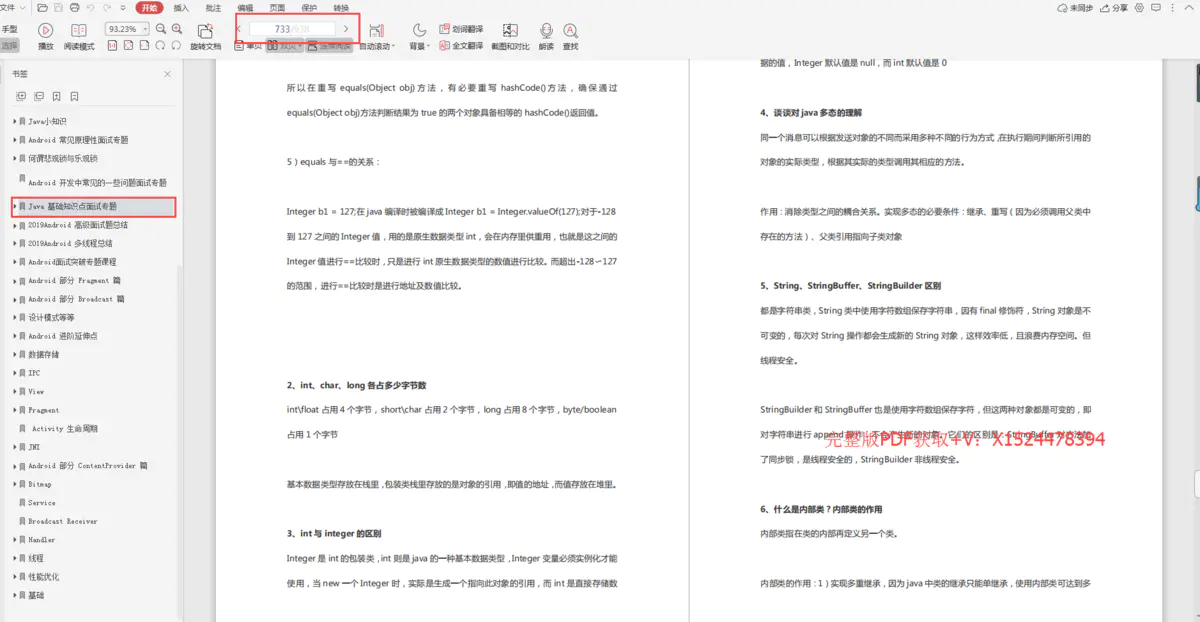Open the 页面 ribbon tab
Image resolution: width=1200 pixels, height=622 pixels.
click(277, 8)
